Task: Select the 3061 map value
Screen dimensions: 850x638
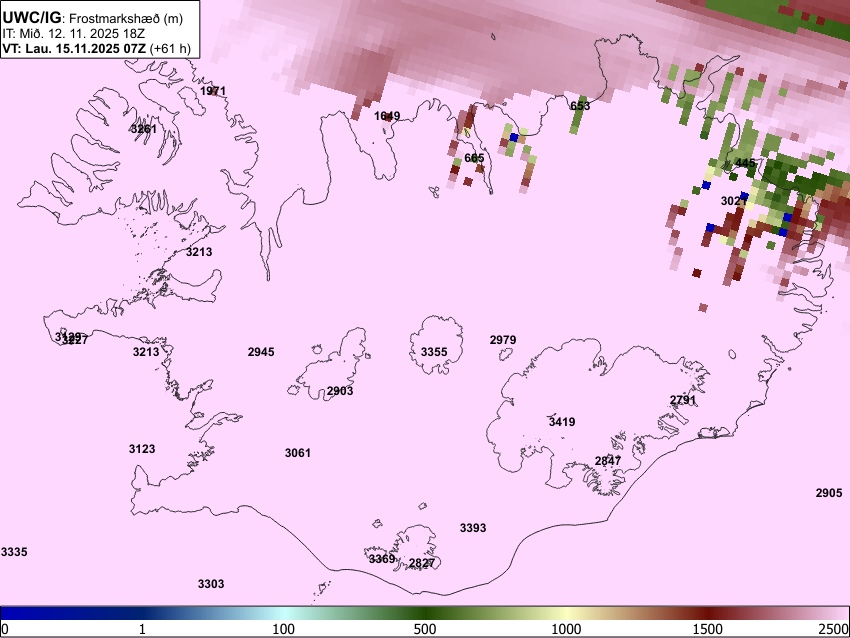Action: pos(298,453)
